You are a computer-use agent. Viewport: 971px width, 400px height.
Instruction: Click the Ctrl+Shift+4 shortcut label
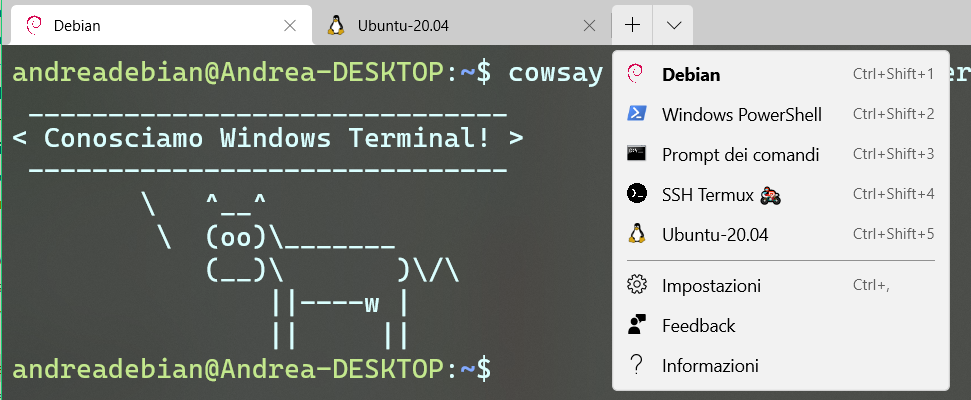click(893, 194)
